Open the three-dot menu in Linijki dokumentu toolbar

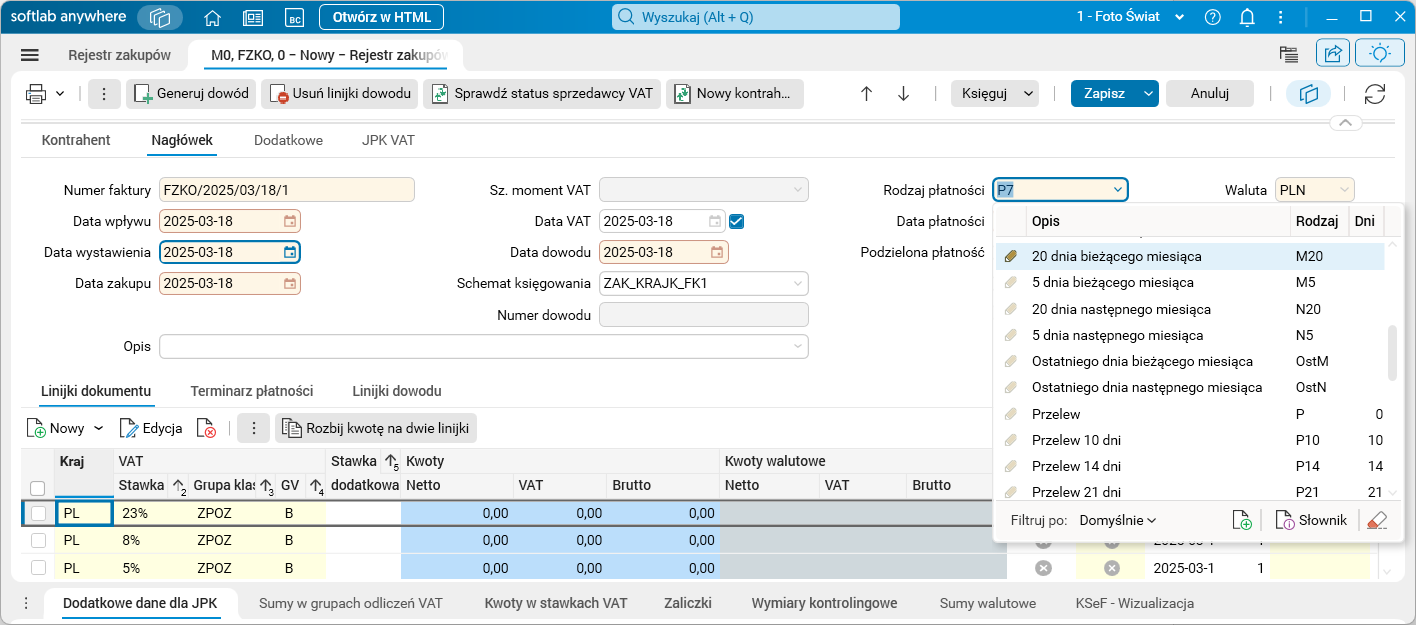[253, 428]
